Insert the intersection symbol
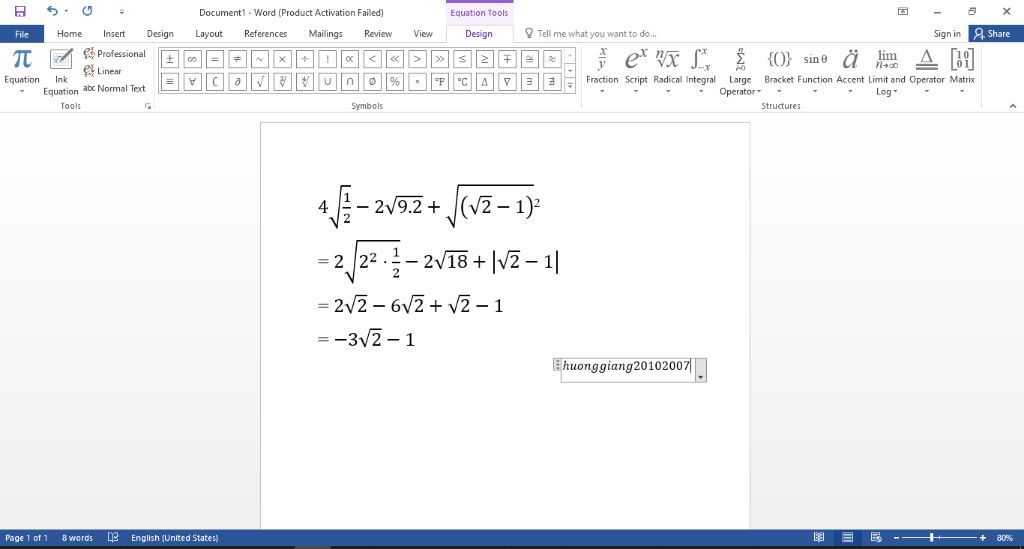The image size is (1024, 549). pyautogui.click(x=349, y=82)
